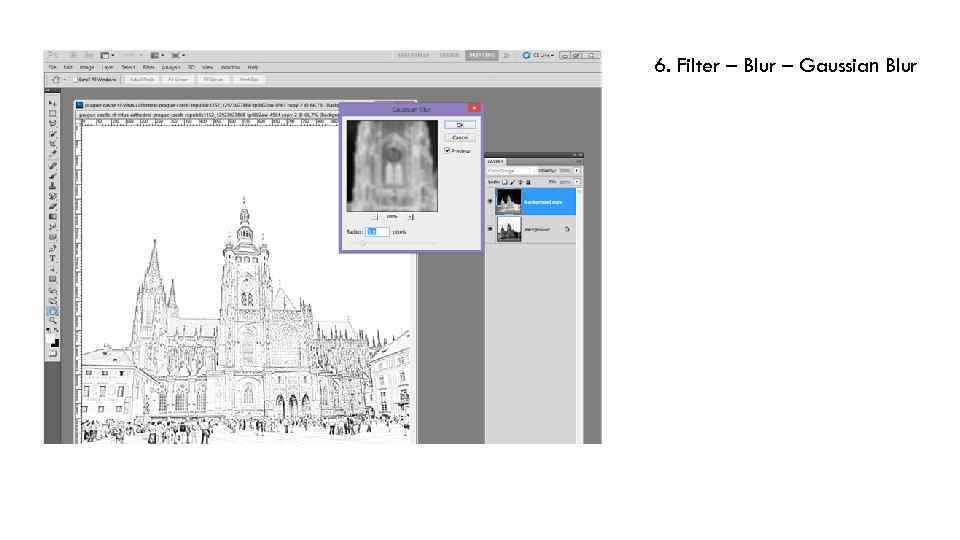Hide the Background layer eye icon
960x540 pixels.
[x=490, y=229]
